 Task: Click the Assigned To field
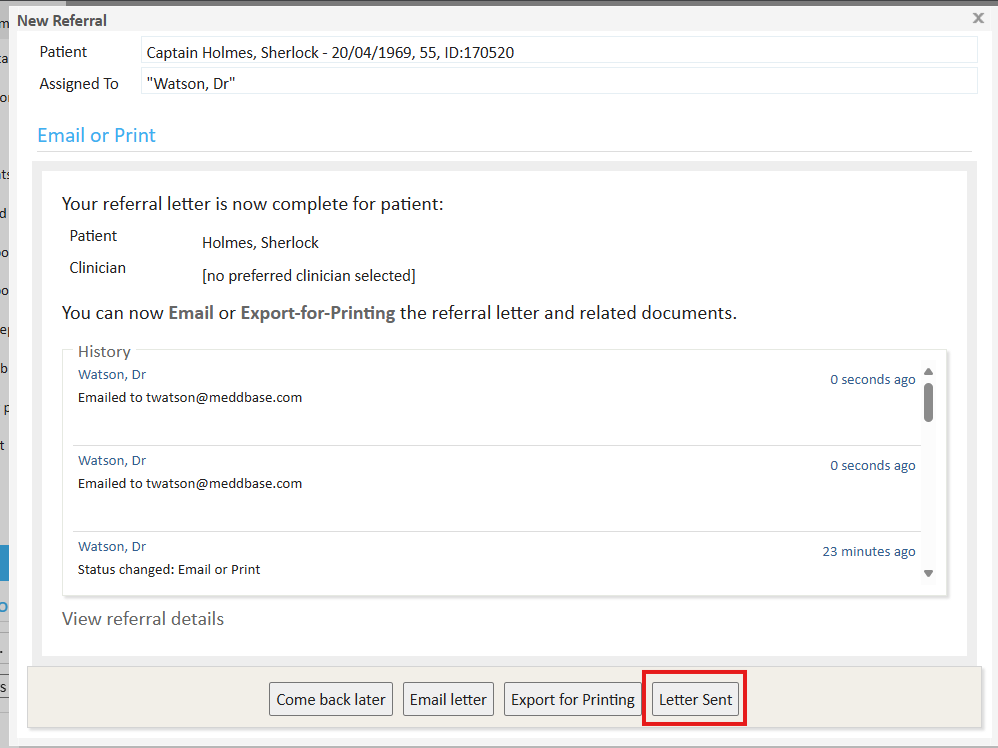(x=558, y=83)
